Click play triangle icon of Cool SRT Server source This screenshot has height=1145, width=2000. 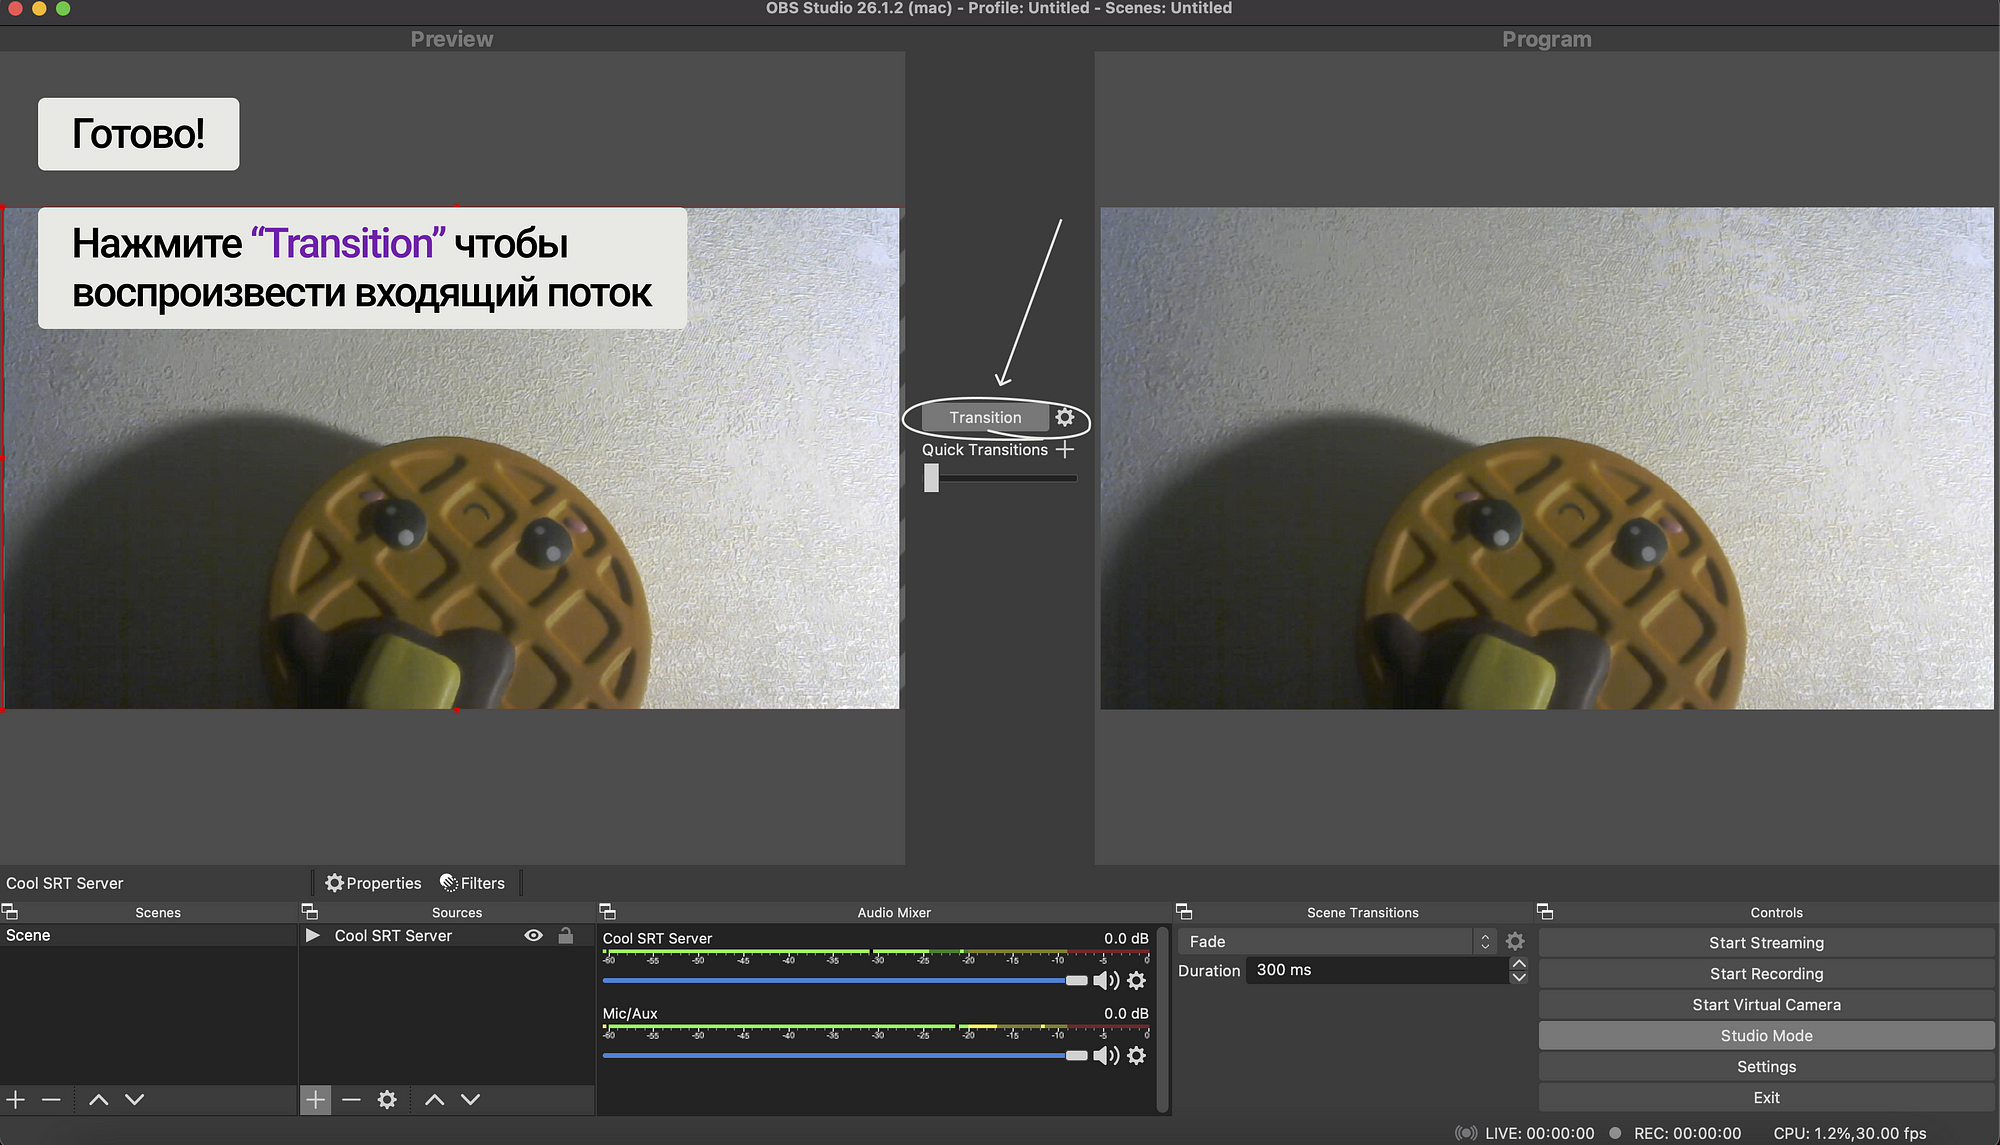[313, 935]
